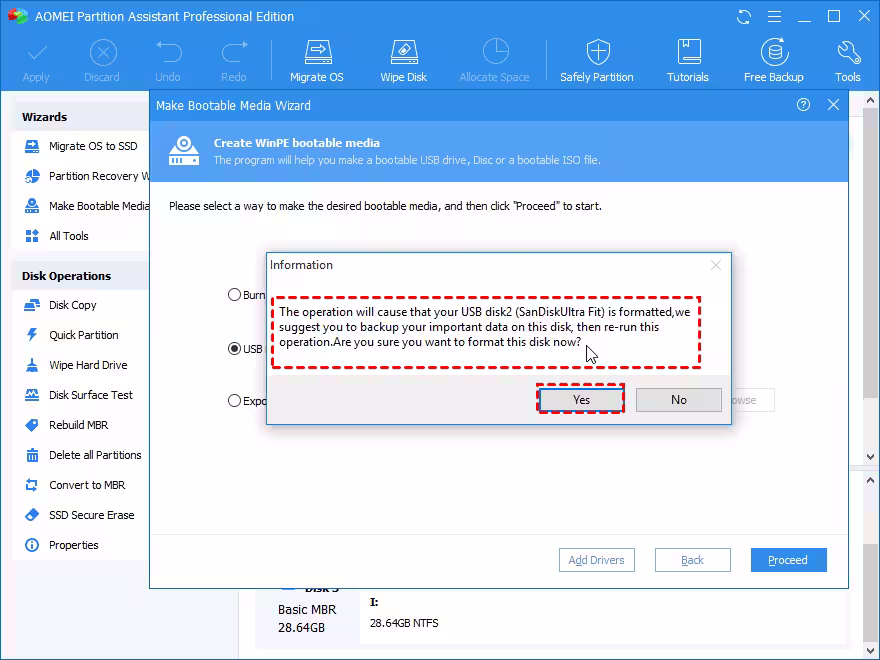Decline formatting by clicking No
The width and height of the screenshot is (880, 660).
click(679, 400)
